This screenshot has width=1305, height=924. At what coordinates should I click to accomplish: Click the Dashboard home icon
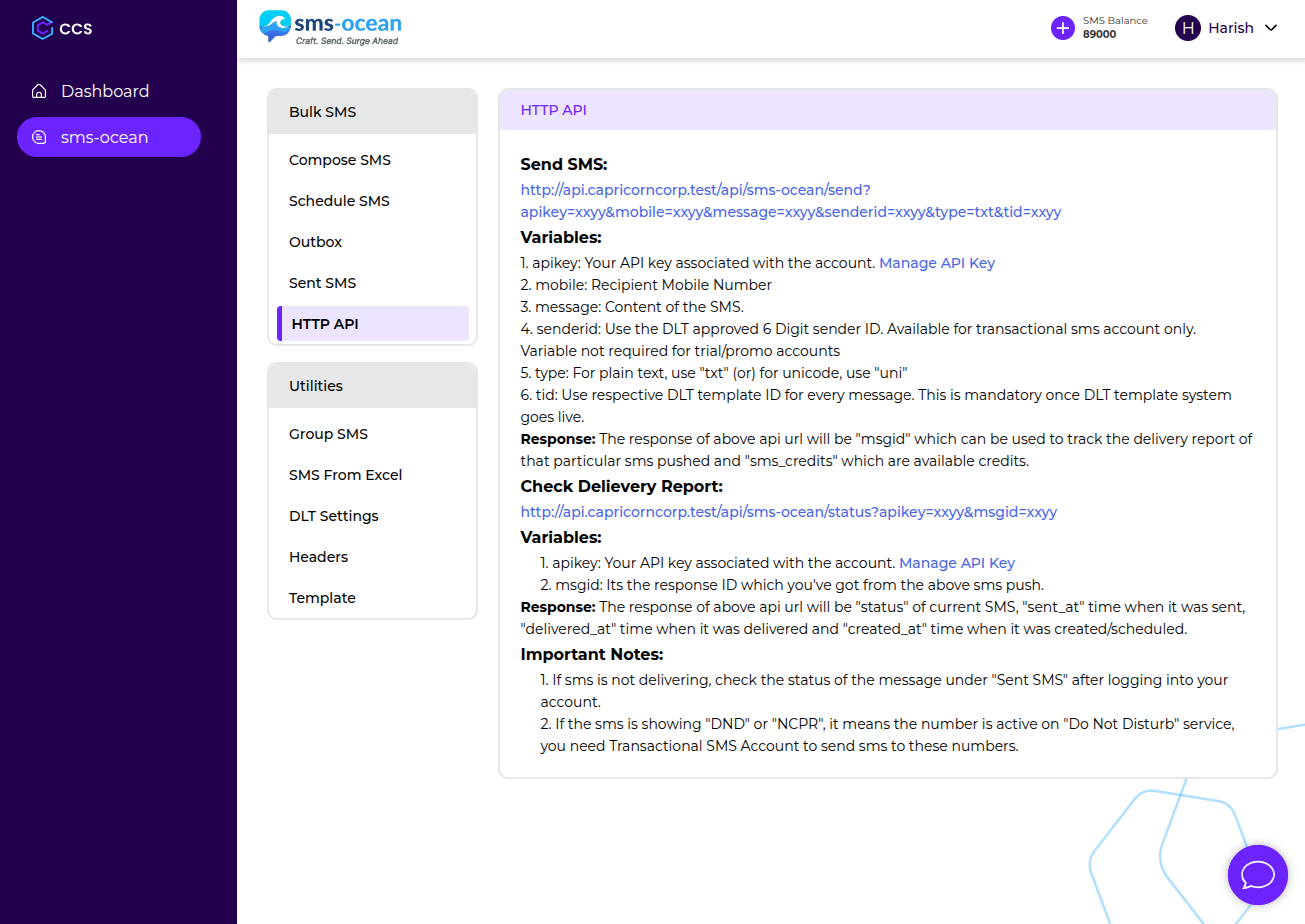(x=39, y=92)
